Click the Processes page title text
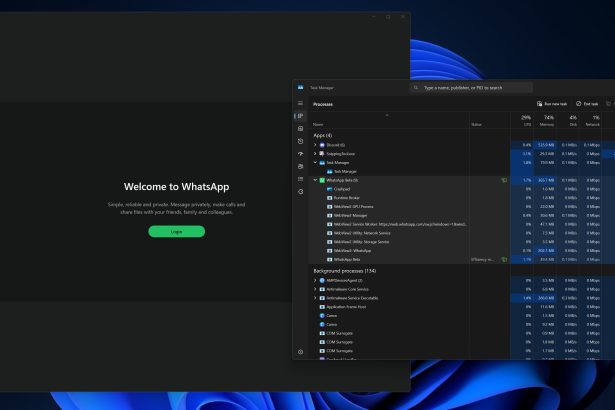Screen dimensions: 615x410 click(x=323, y=104)
